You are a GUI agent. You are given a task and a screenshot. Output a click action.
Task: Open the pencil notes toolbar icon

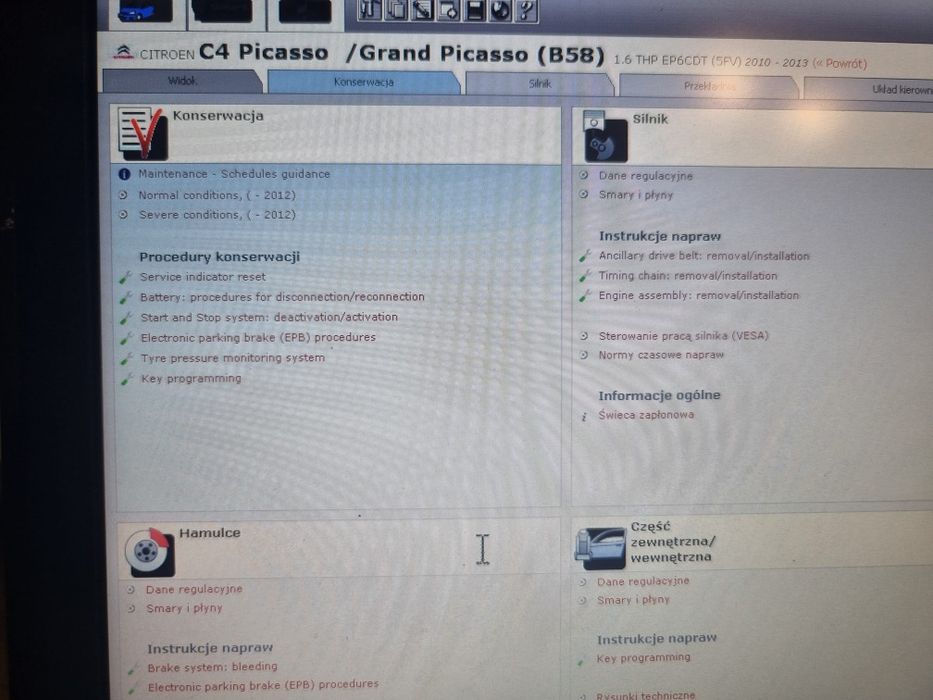[422, 10]
